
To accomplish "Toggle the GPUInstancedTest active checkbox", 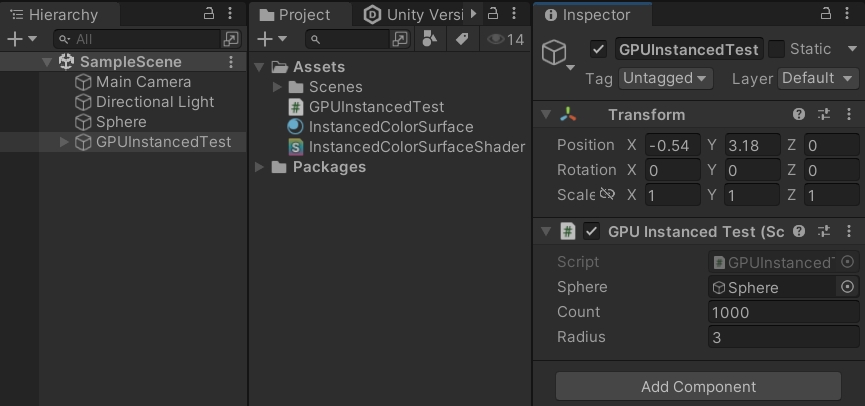I will click(x=599, y=49).
